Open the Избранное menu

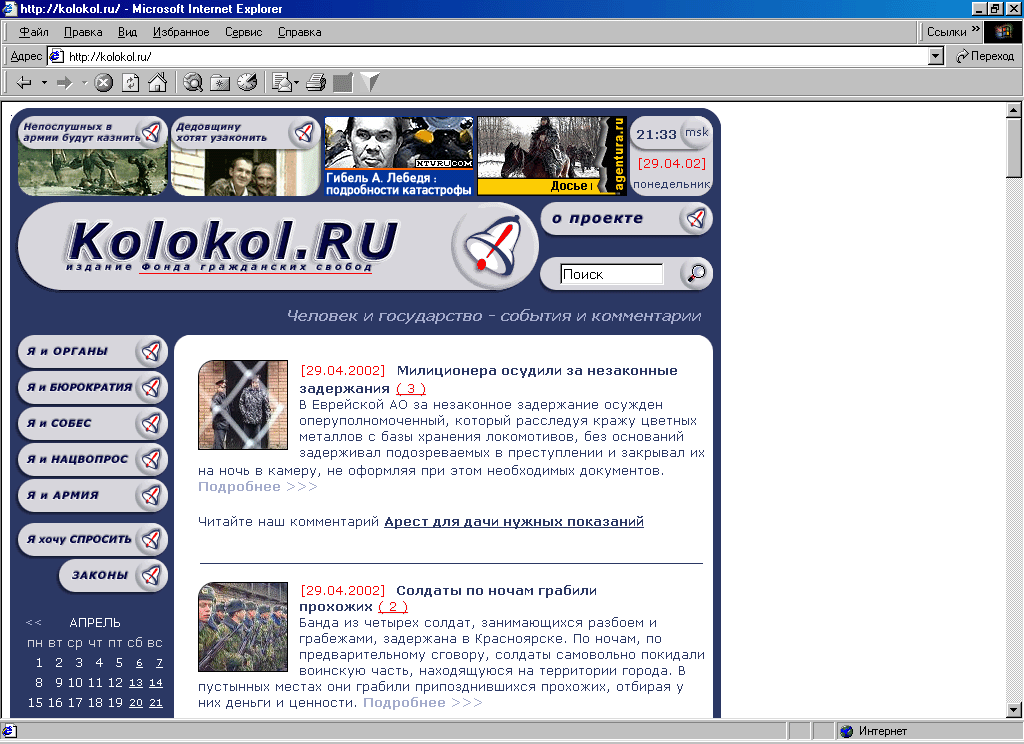pos(181,32)
